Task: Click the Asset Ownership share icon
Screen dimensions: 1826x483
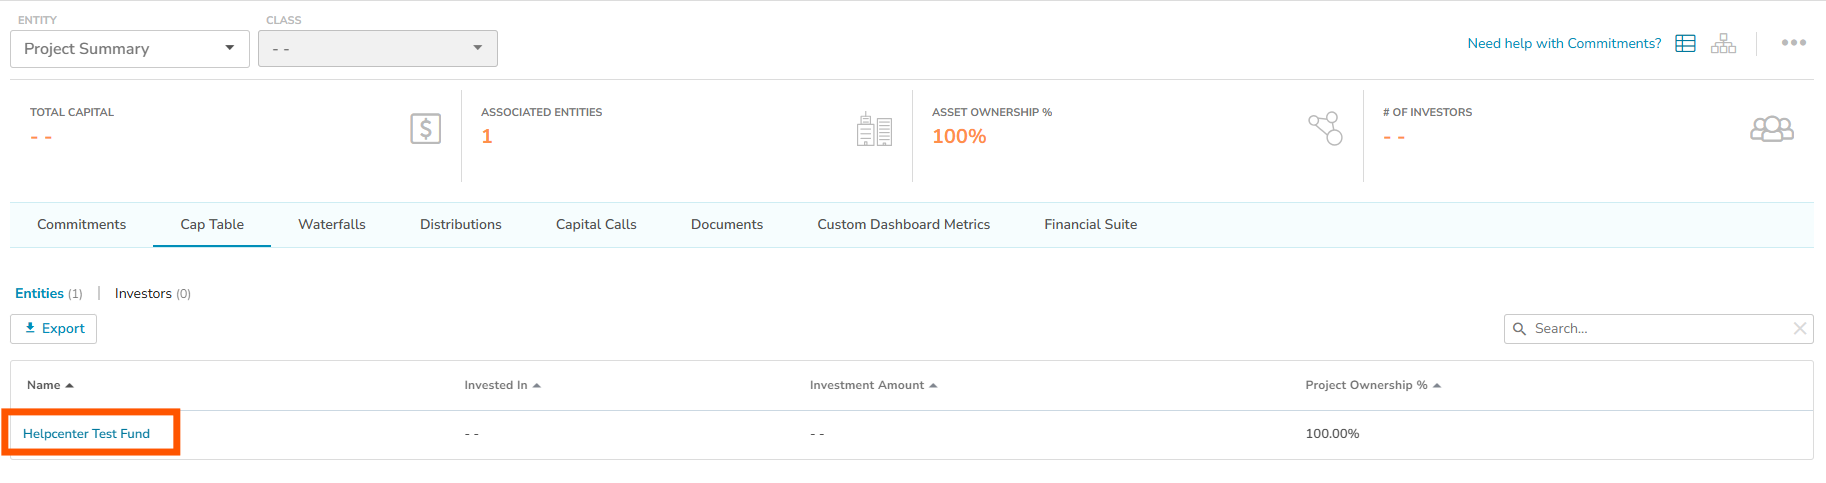Action: 1325,129
